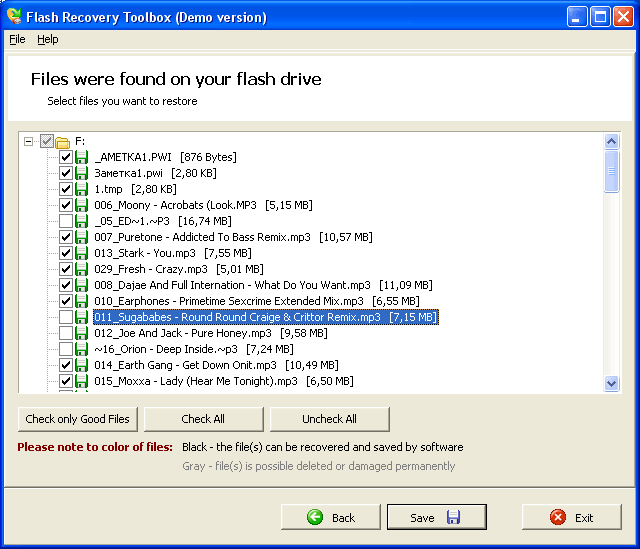The width and height of the screenshot is (640, 549).
Task: Select 029_Fresh - Crazy.mp3 row
Action: click(x=179, y=269)
